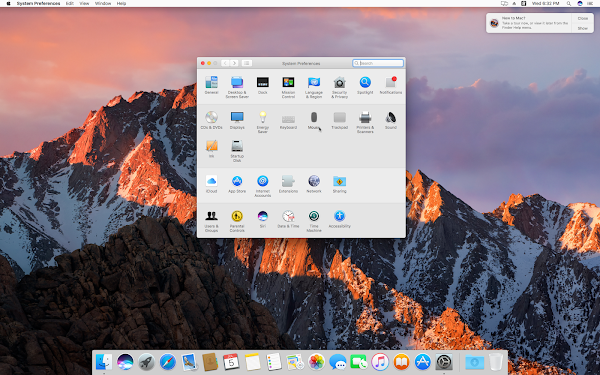Click the back arrow in toolbar

click(x=225, y=63)
